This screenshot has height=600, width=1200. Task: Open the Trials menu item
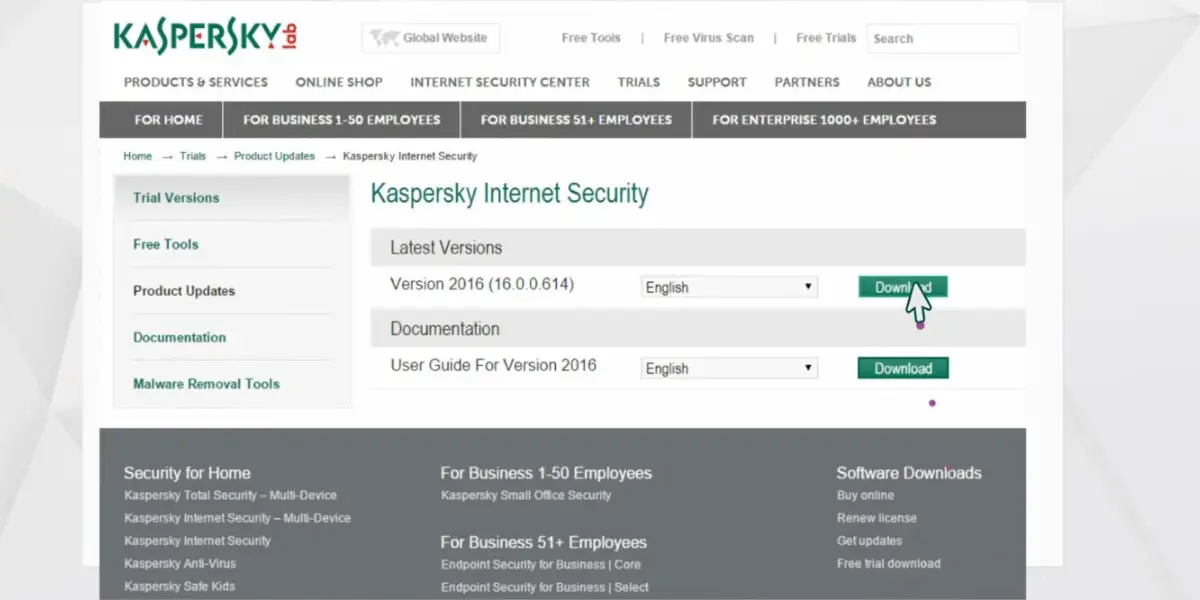click(x=639, y=82)
